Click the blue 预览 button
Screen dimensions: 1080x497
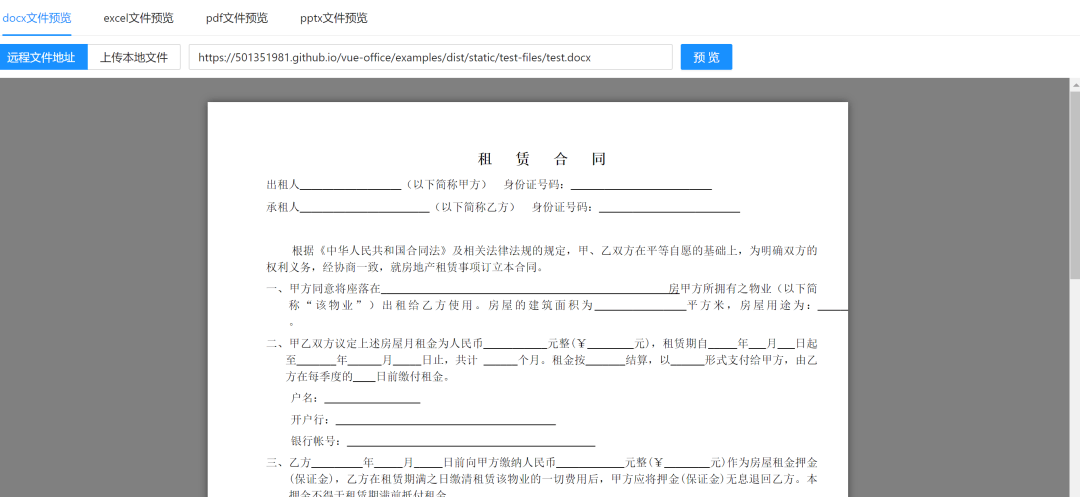706,57
